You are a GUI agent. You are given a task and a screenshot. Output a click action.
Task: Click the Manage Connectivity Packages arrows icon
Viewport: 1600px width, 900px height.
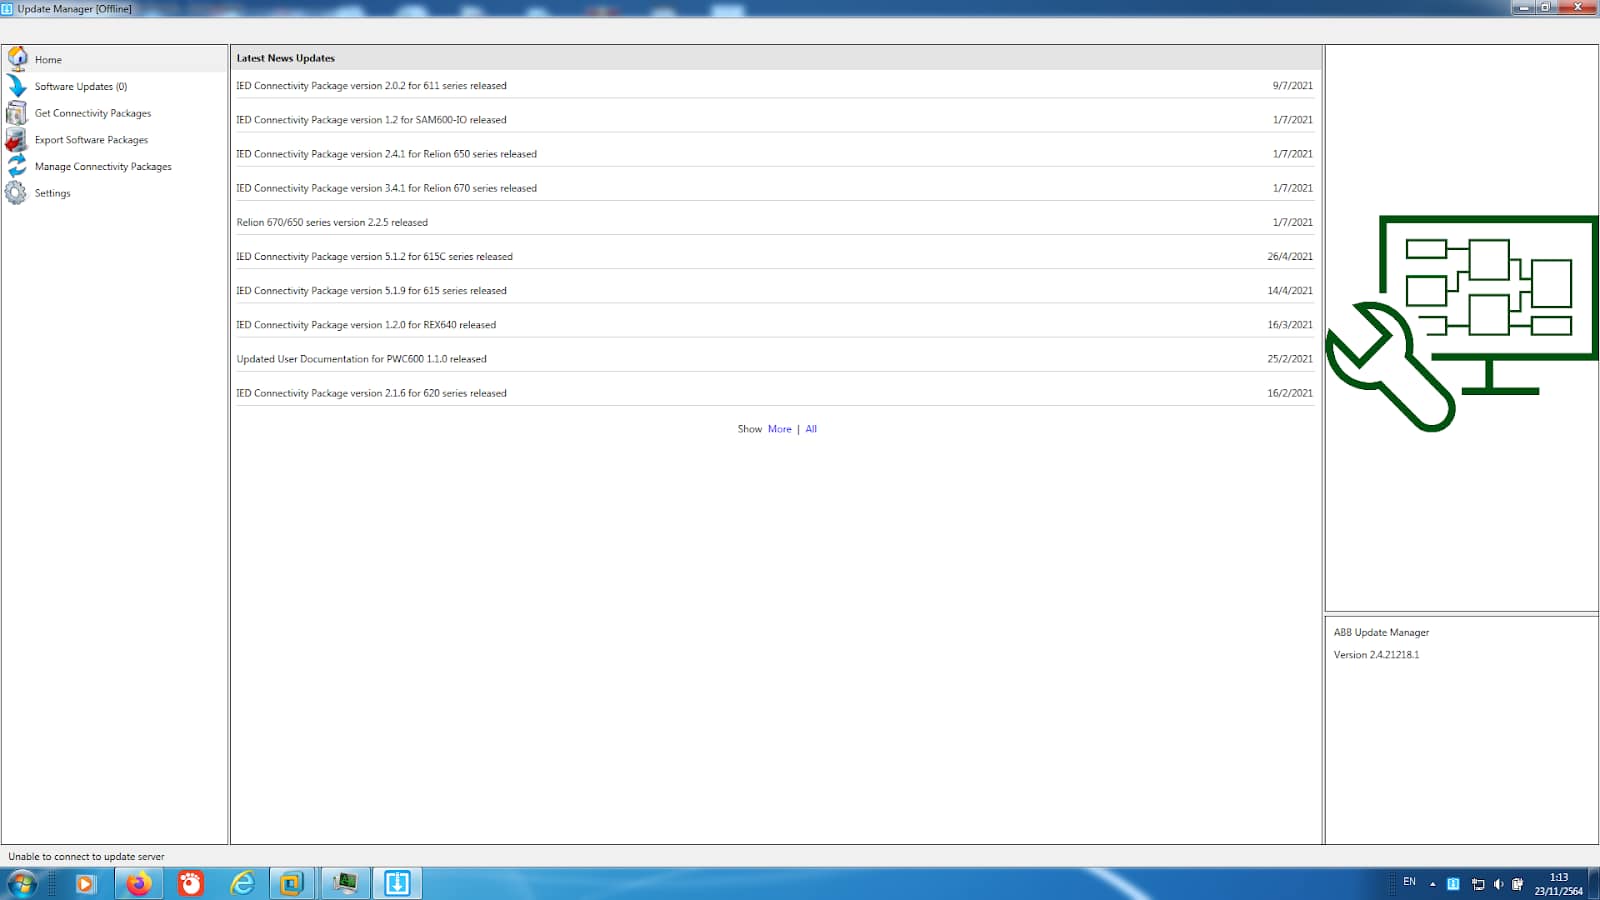[17, 166]
